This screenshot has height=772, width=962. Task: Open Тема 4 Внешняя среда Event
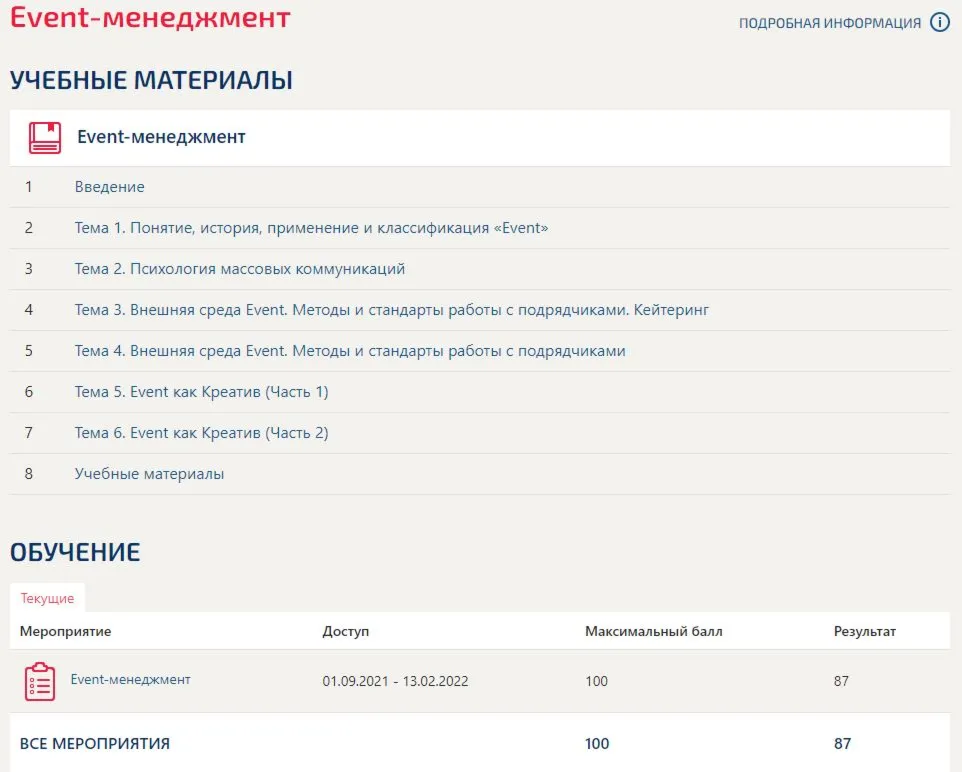(350, 351)
